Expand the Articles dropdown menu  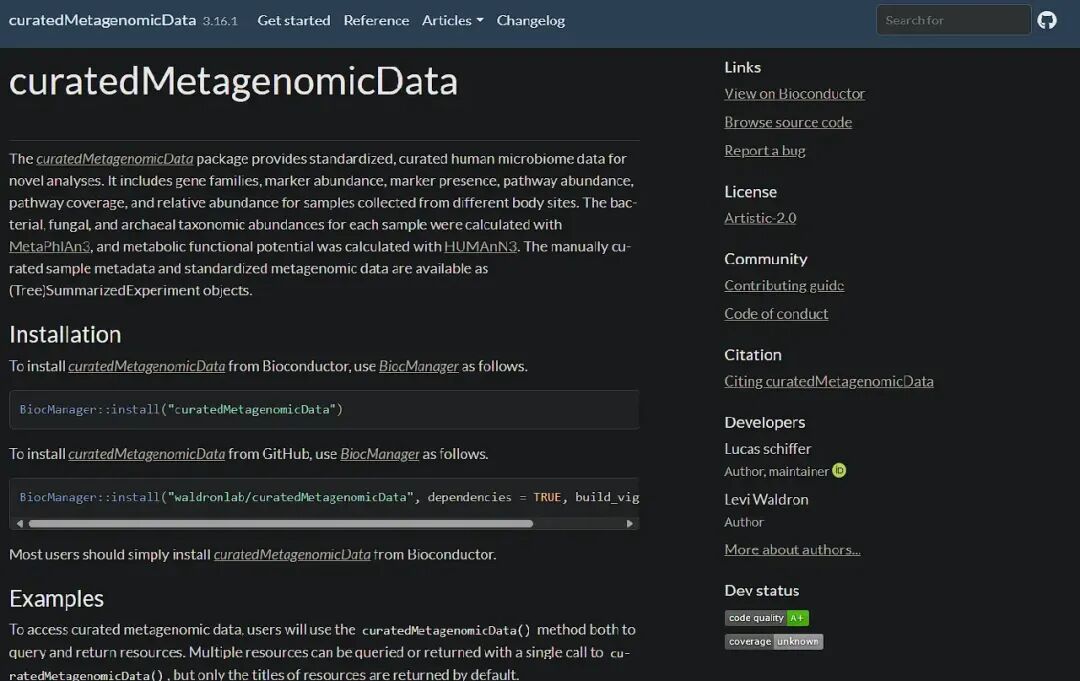[453, 21]
